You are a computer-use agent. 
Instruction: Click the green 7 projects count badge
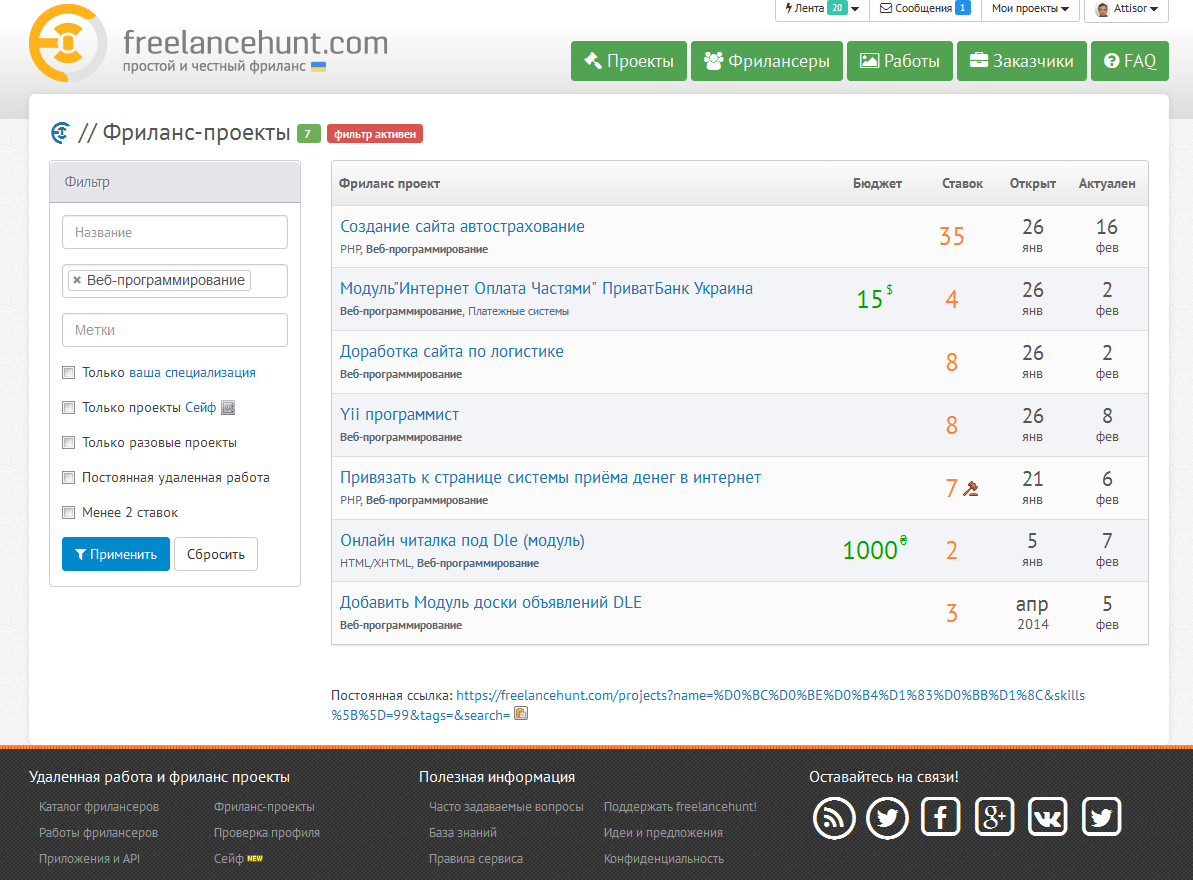point(308,134)
